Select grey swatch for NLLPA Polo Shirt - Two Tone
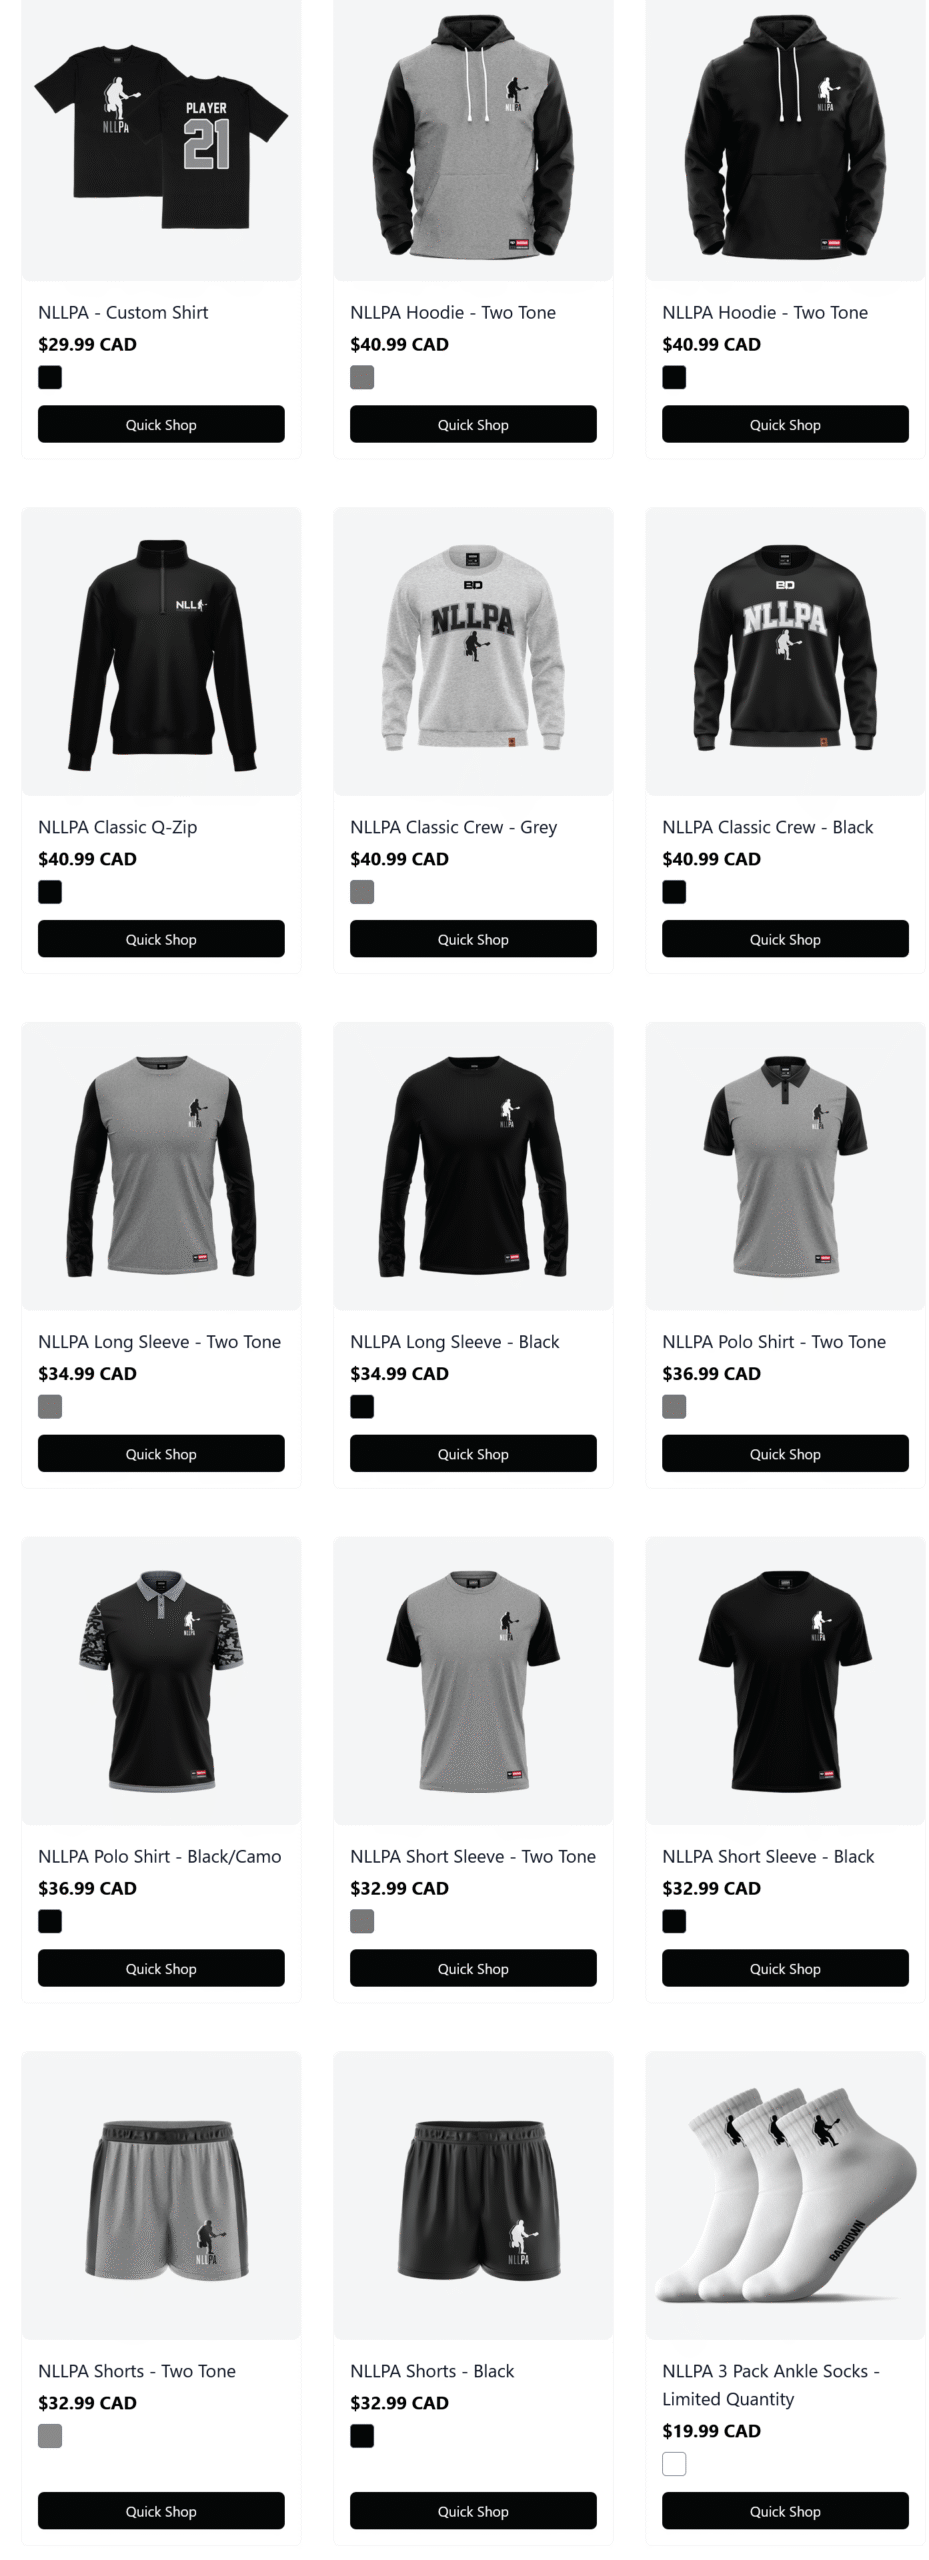929x2560 pixels. coord(674,1407)
